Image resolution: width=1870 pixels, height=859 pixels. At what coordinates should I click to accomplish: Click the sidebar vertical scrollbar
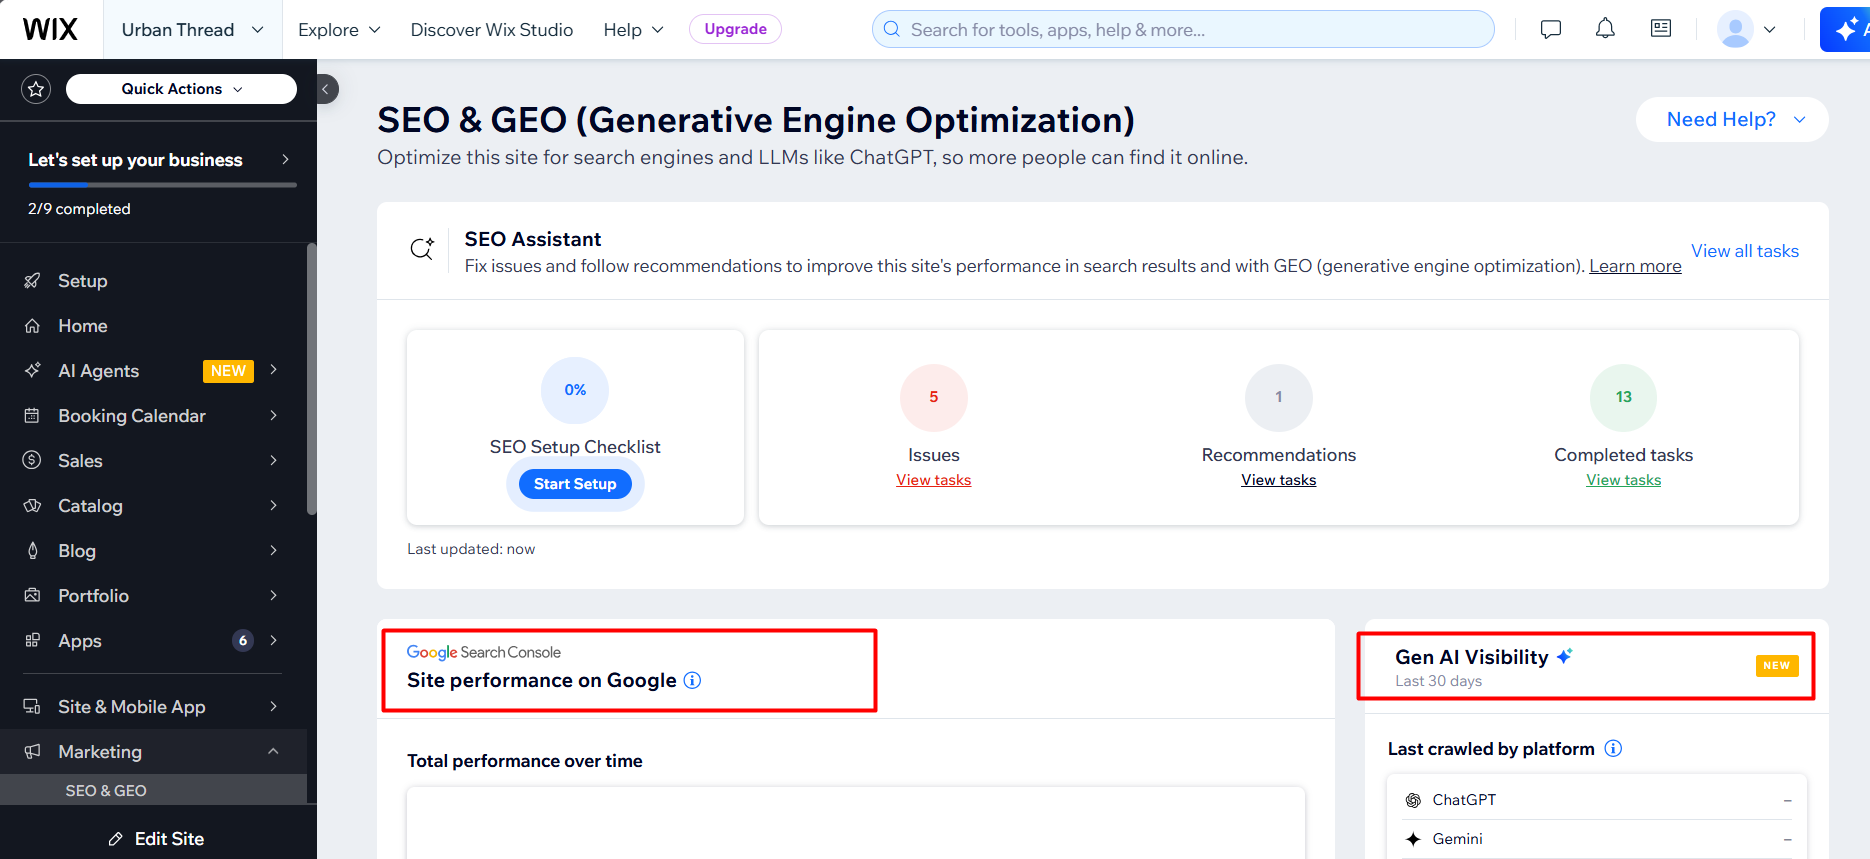coord(311,380)
